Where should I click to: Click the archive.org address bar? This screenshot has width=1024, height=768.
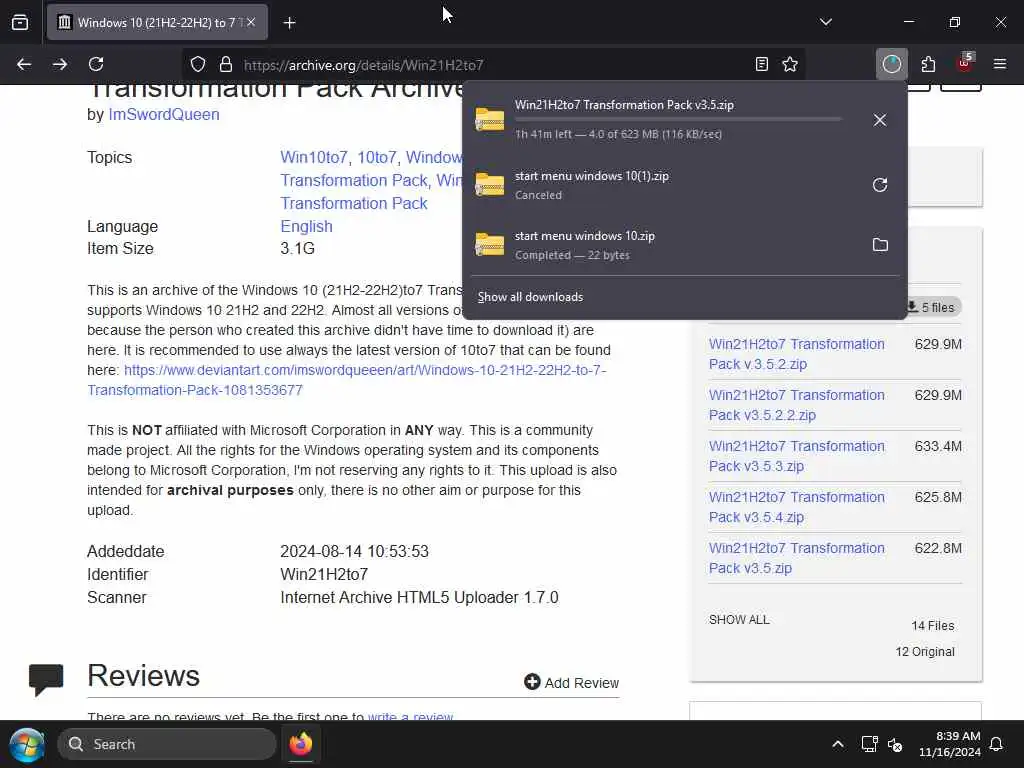[x=493, y=65]
